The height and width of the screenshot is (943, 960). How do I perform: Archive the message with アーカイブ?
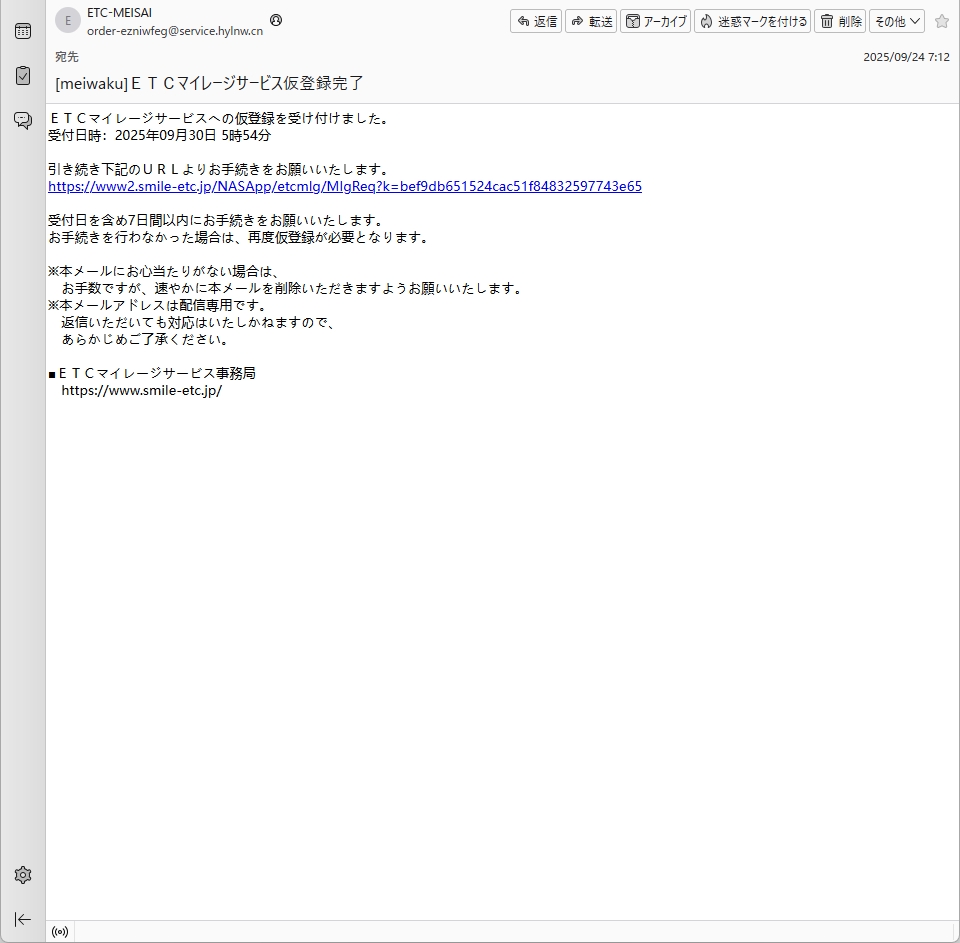tap(656, 21)
